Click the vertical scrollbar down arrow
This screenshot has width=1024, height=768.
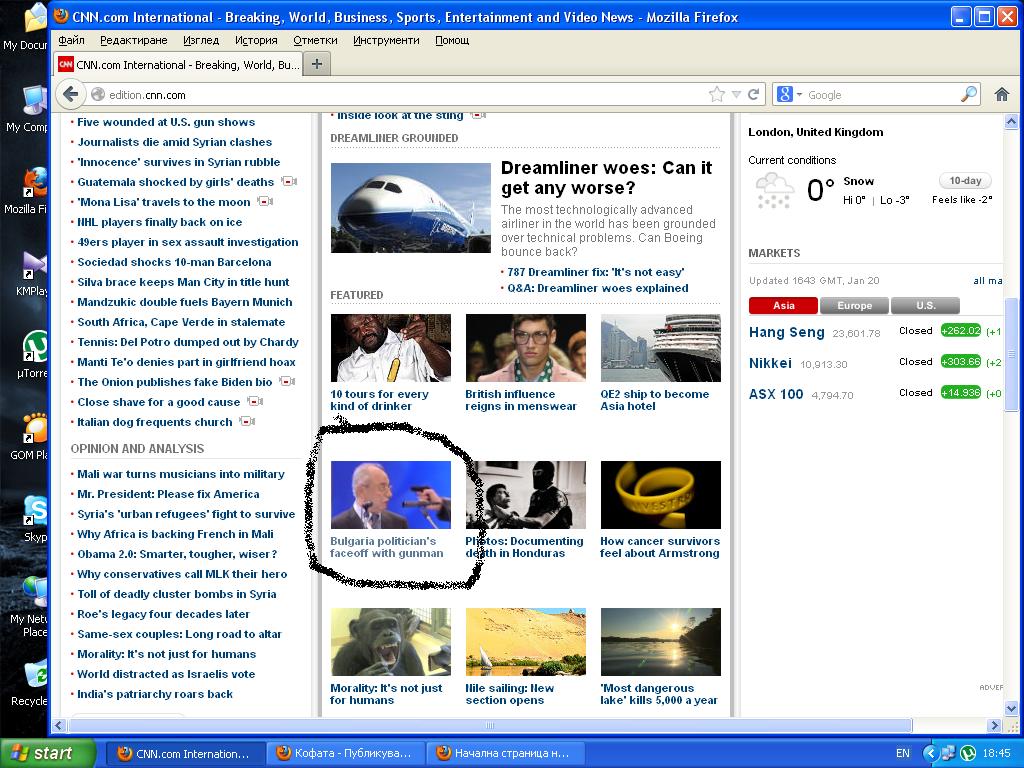coord(1011,709)
